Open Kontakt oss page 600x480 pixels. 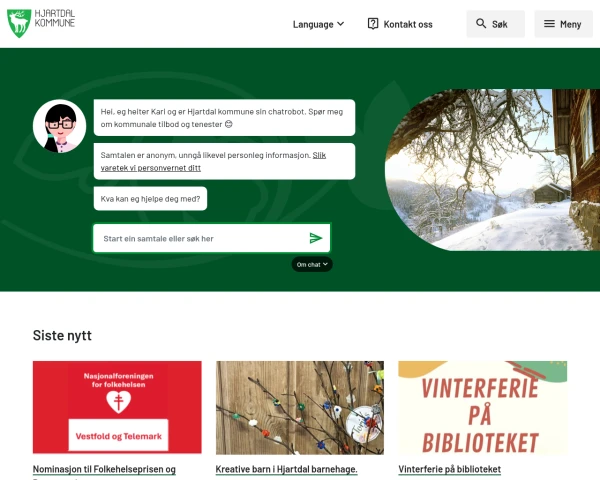[400, 24]
